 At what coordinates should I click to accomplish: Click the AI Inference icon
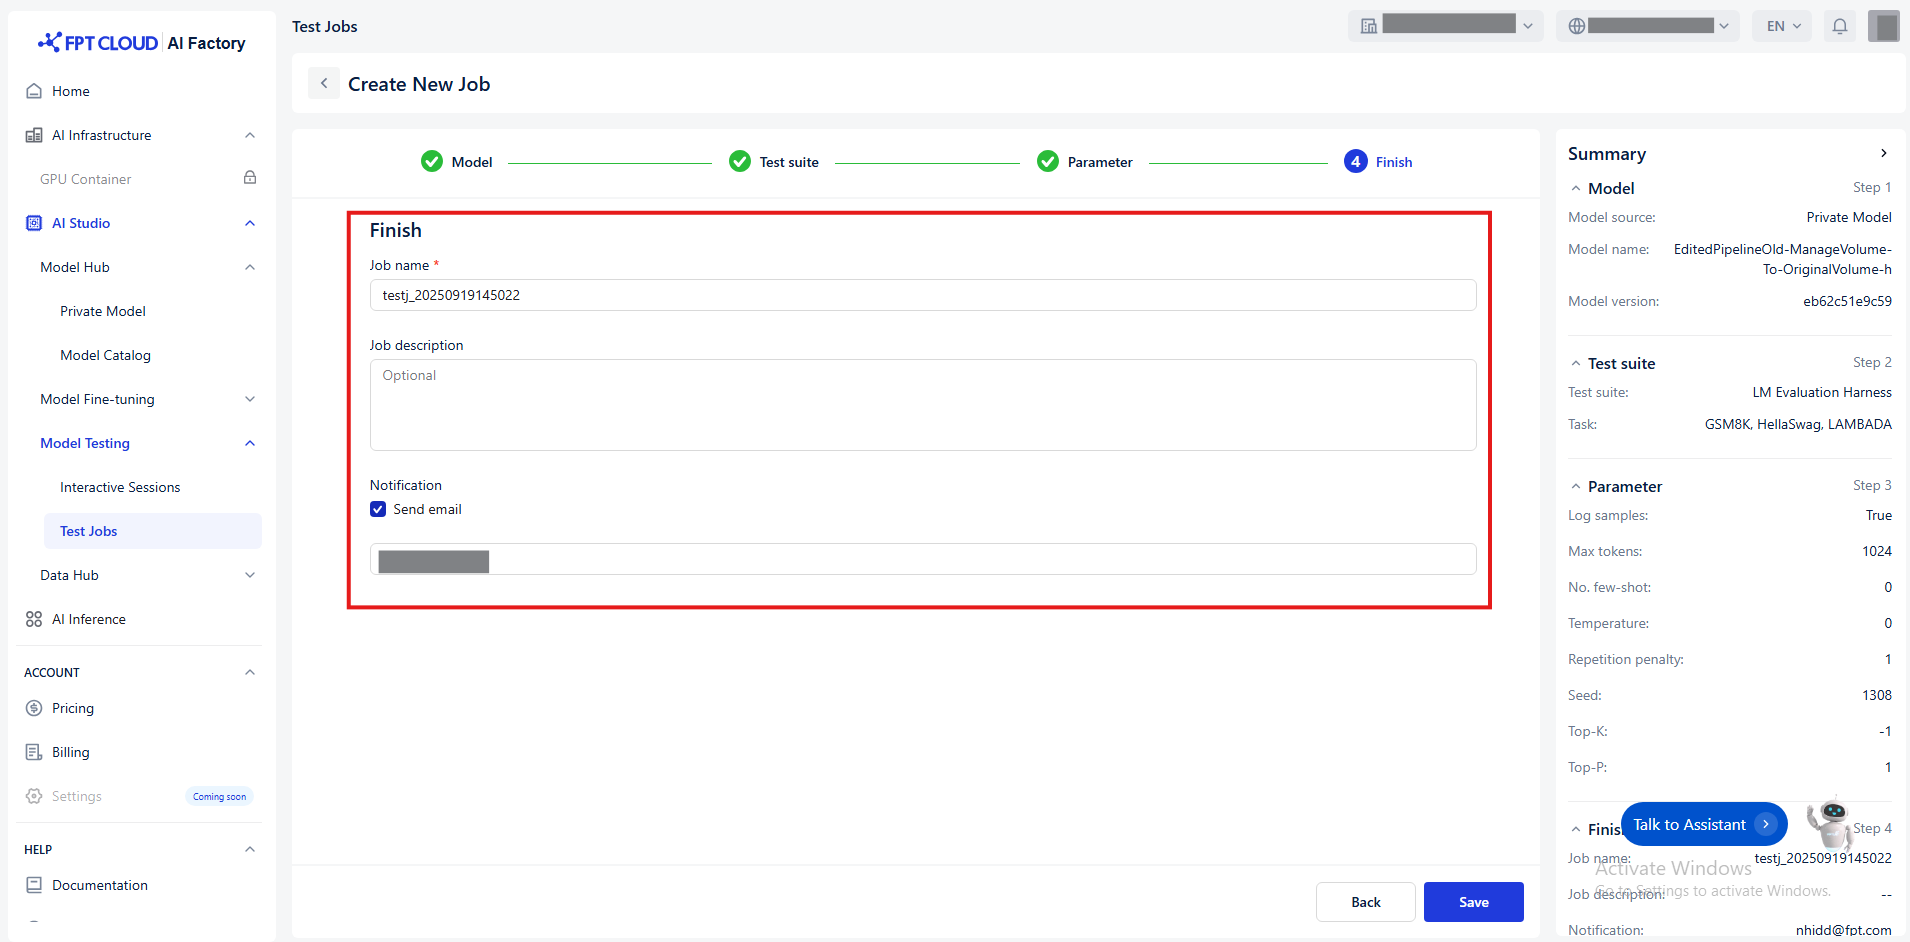pyautogui.click(x=34, y=619)
